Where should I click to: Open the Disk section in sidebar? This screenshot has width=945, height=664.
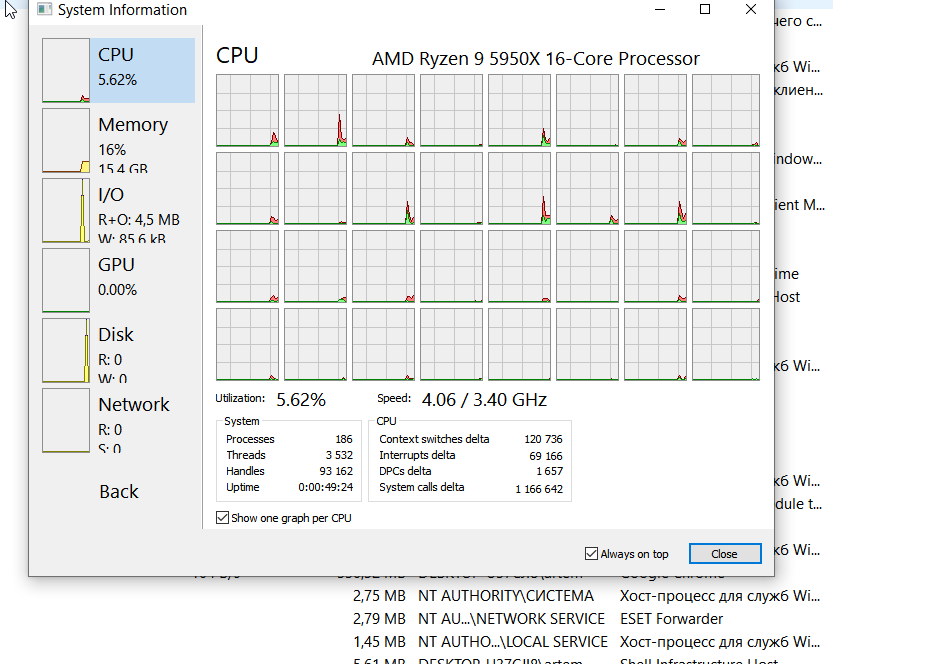118,350
